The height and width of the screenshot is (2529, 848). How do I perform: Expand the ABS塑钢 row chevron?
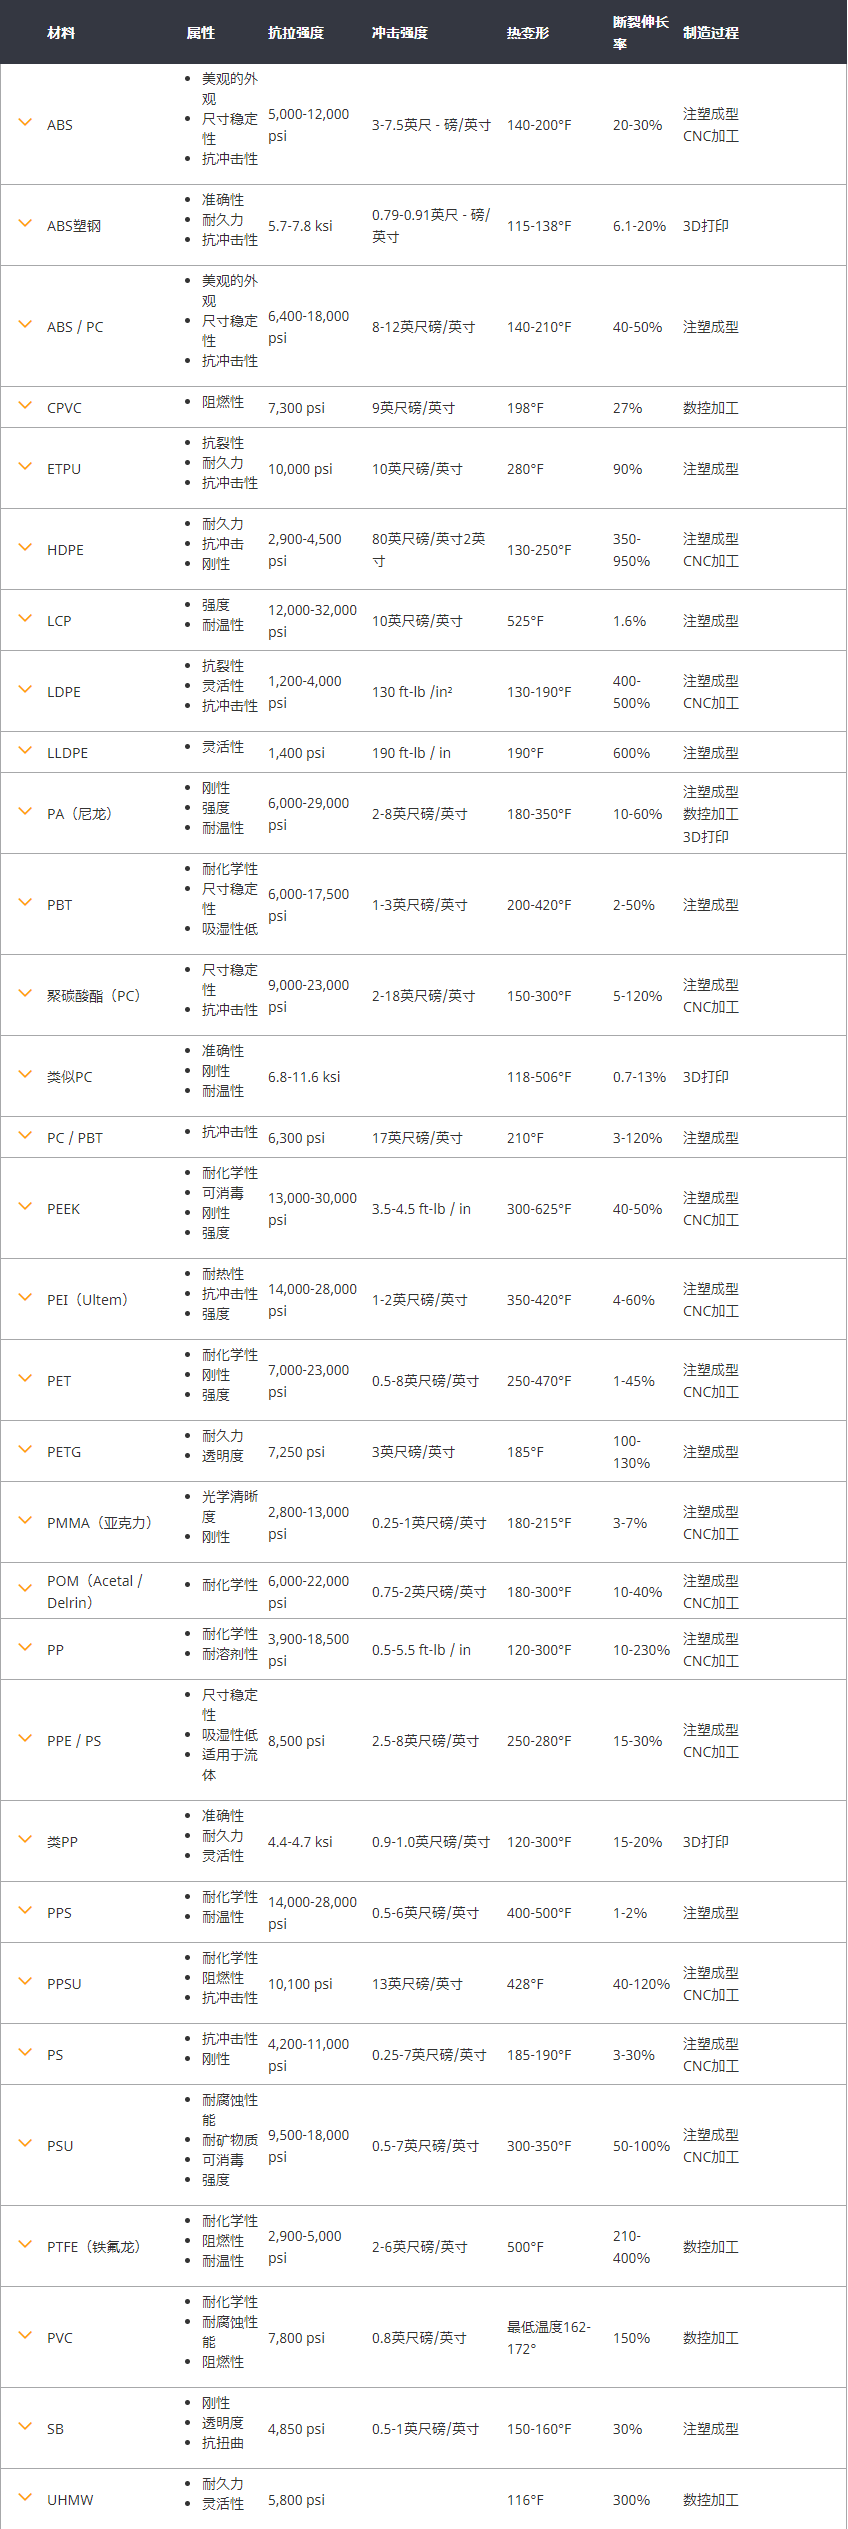pyautogui.click(x=25, y=224)
